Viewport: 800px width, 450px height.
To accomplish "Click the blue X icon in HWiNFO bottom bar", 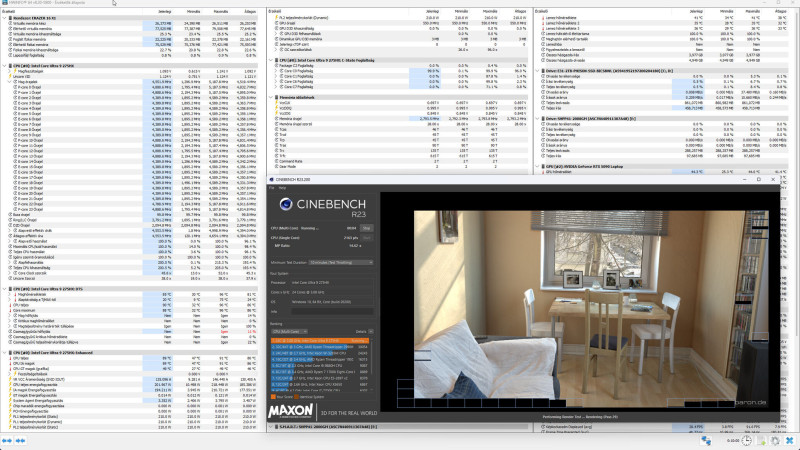I will 790,441.
